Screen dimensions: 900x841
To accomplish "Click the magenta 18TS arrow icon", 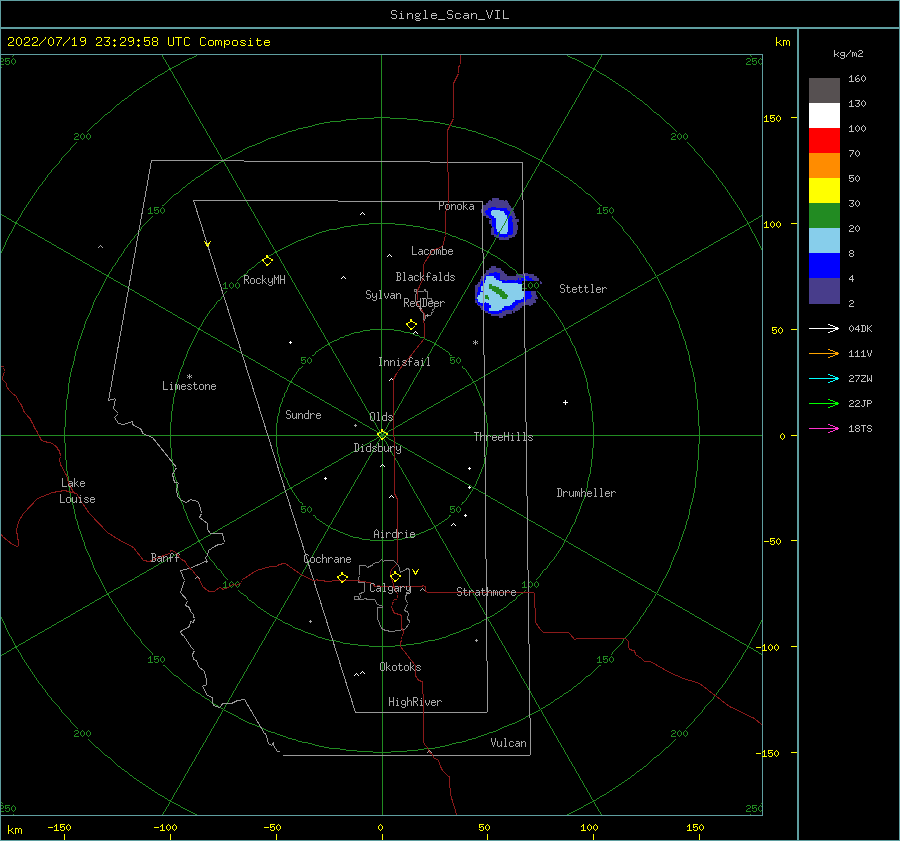I will tap(824, 428).
